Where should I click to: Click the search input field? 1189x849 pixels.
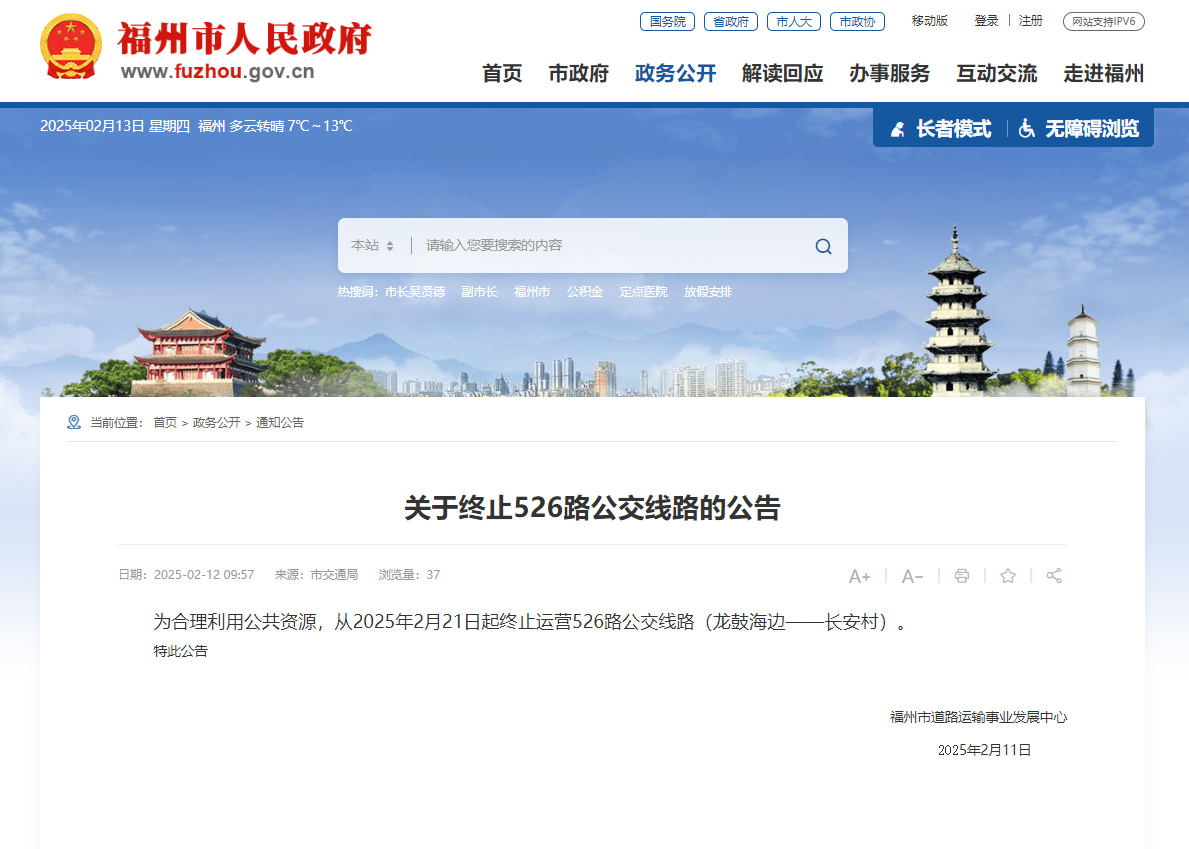610,246
